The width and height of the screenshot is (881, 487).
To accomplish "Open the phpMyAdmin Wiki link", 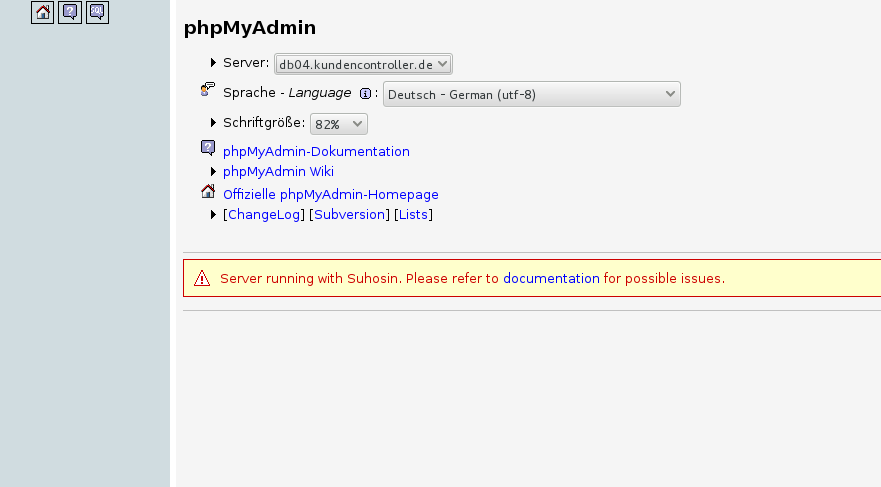I will 278,171.
